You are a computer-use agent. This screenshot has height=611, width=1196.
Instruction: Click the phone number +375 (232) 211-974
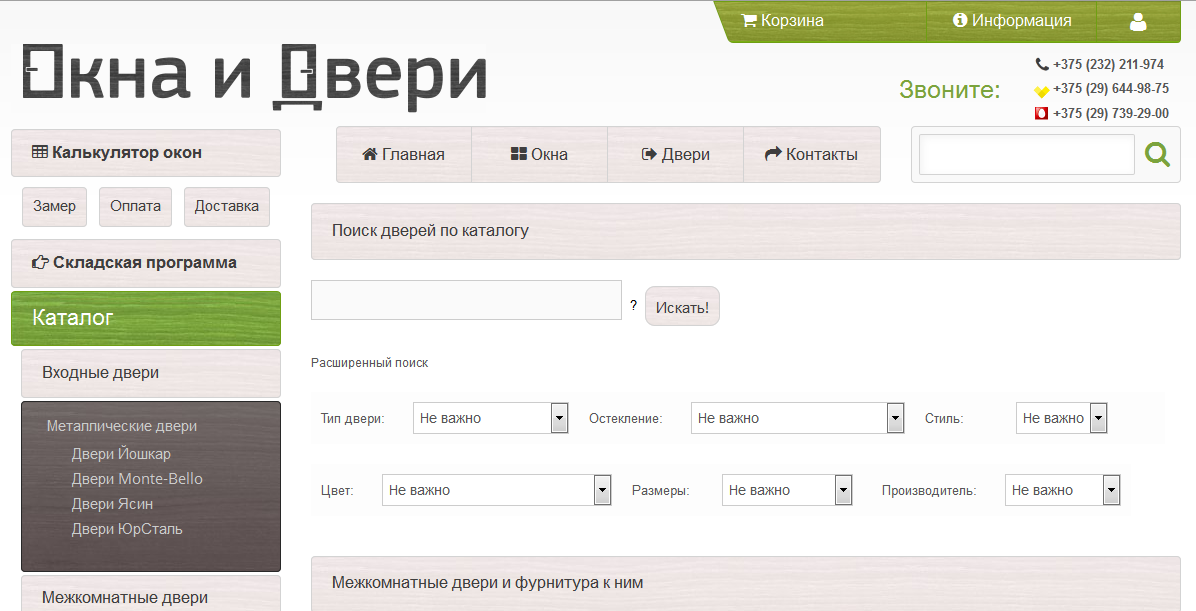1108,65
